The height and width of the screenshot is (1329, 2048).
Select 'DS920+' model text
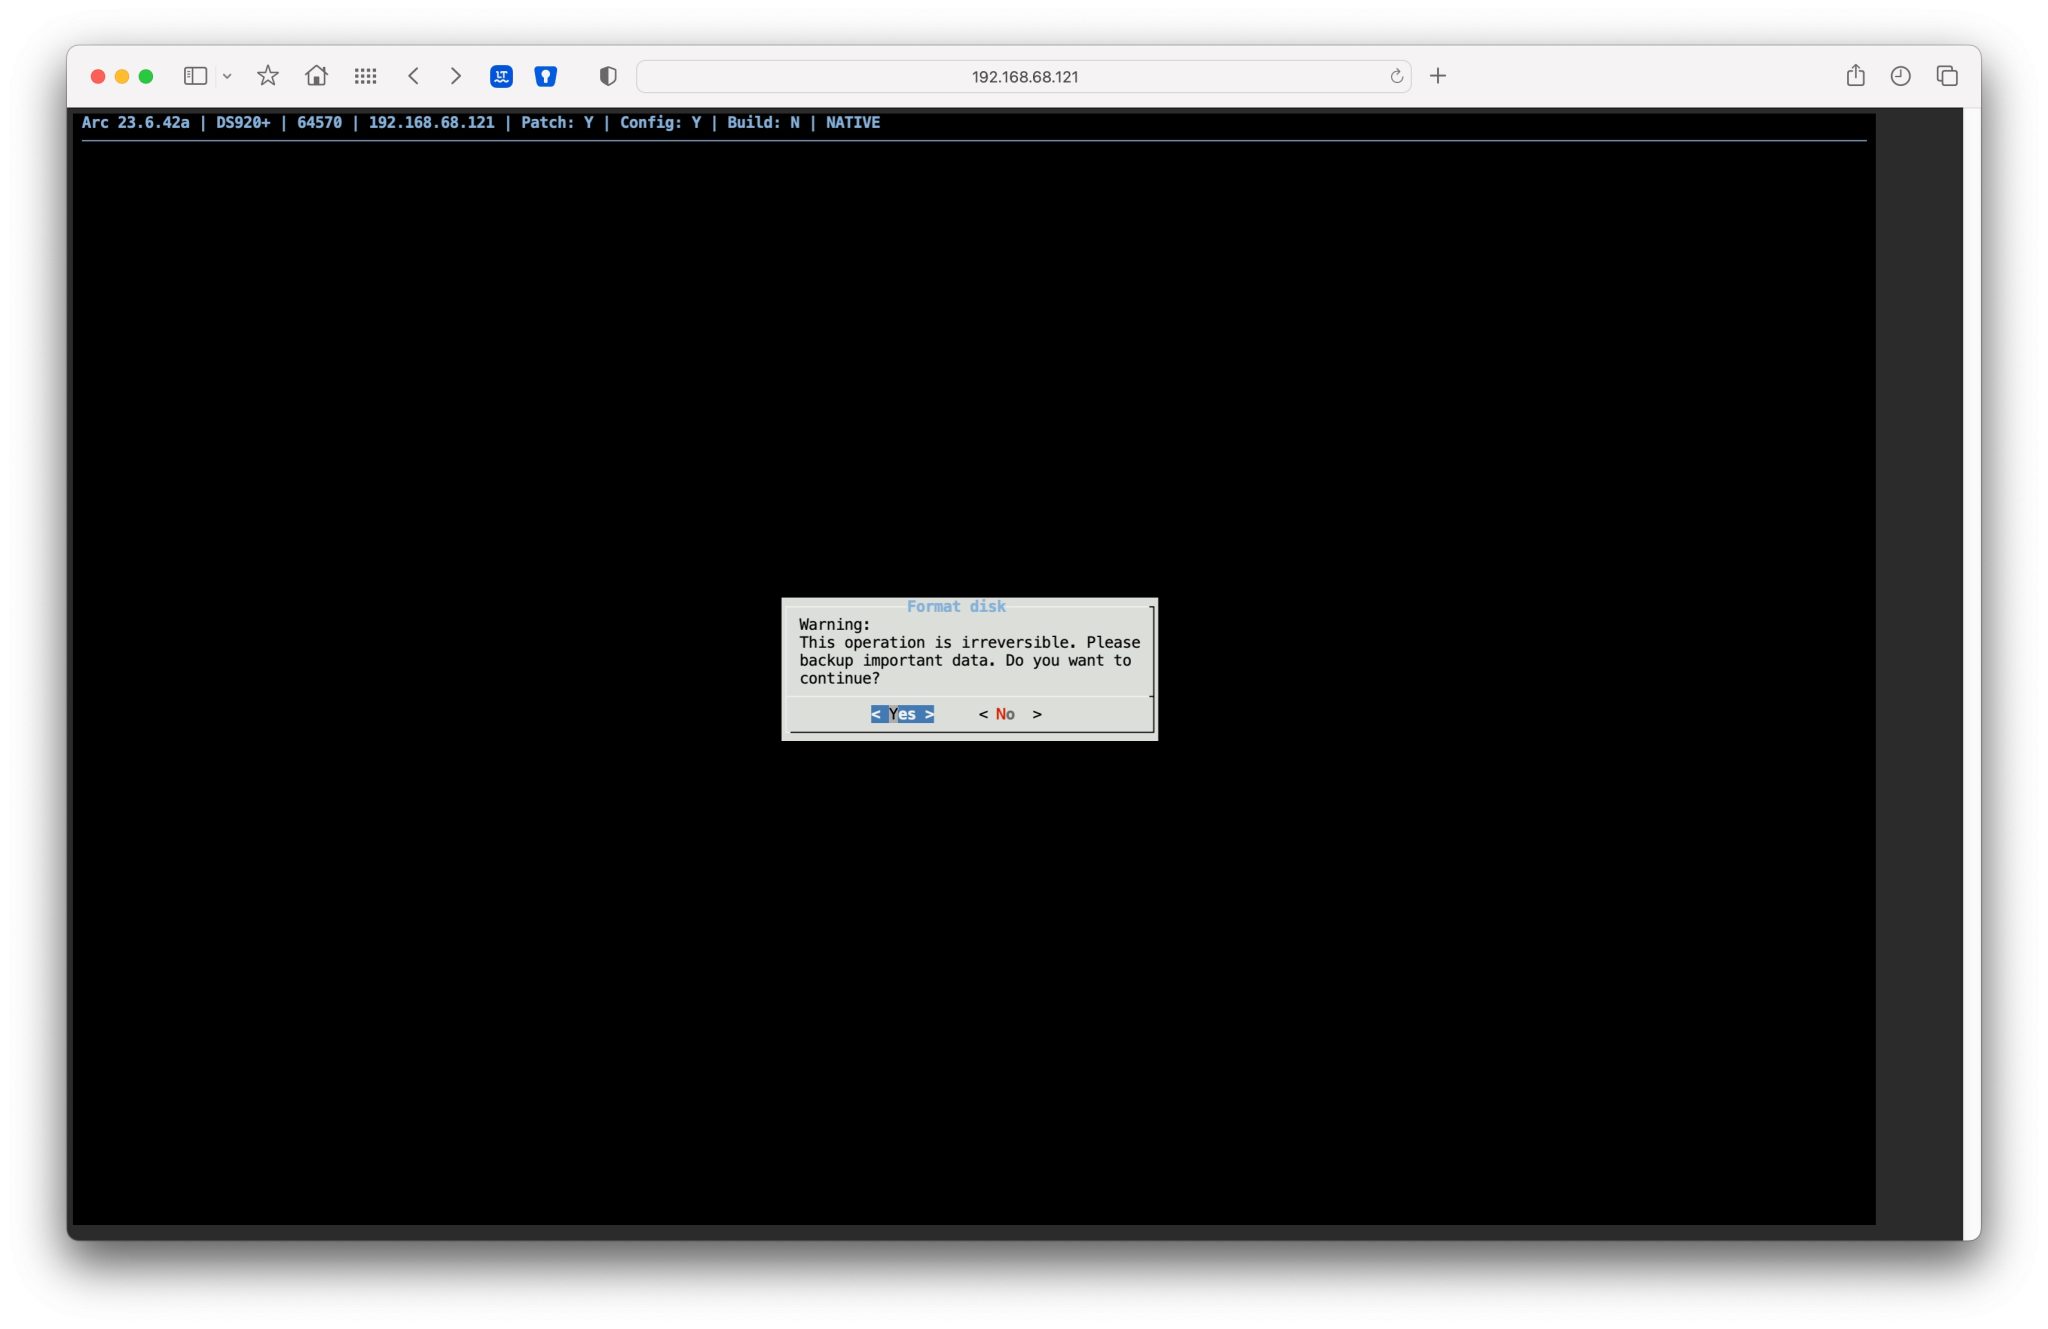tap(243, 122)
